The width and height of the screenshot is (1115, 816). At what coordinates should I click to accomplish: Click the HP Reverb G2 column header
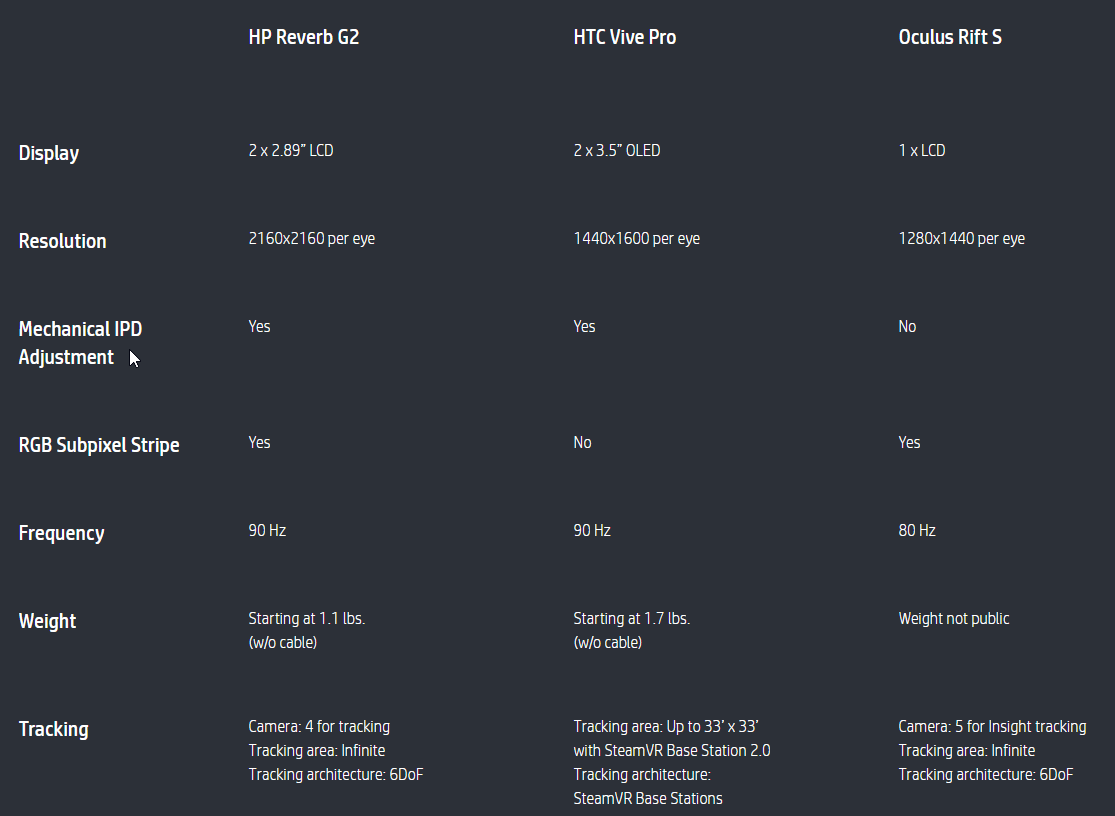click(304, 37)
